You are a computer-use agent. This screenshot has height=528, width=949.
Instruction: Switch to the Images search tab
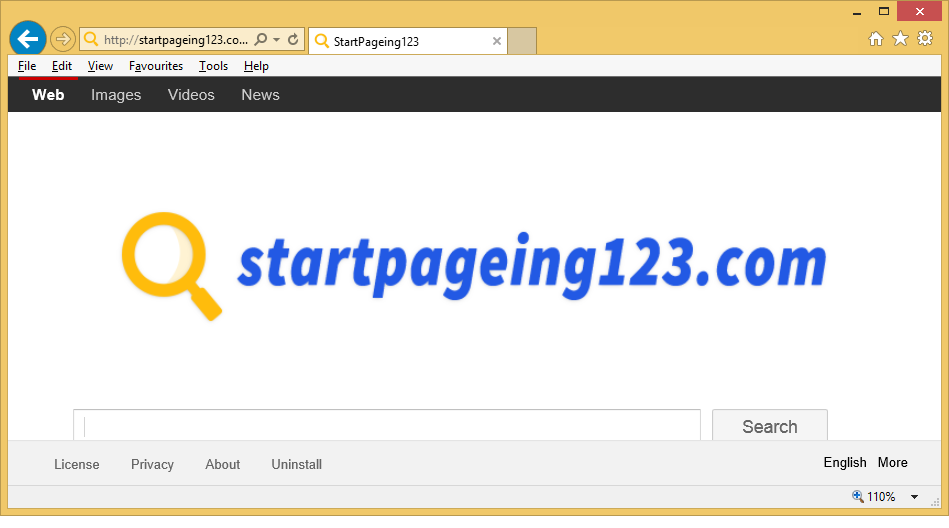click(x=116, y=95)
